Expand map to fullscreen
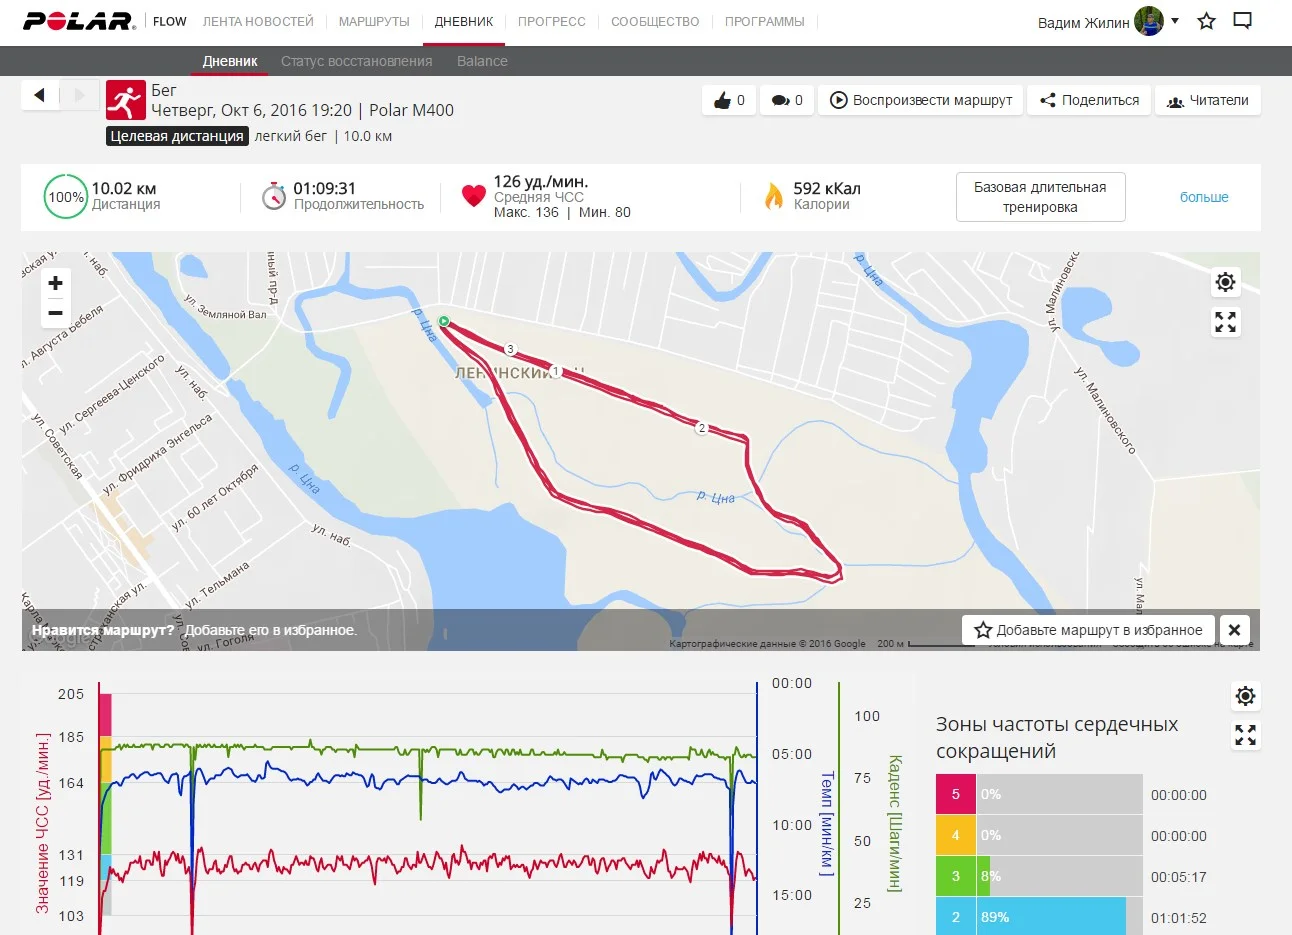This screenshot has width=1292, height=935. pyautogui.click(x=1225, y=322)
